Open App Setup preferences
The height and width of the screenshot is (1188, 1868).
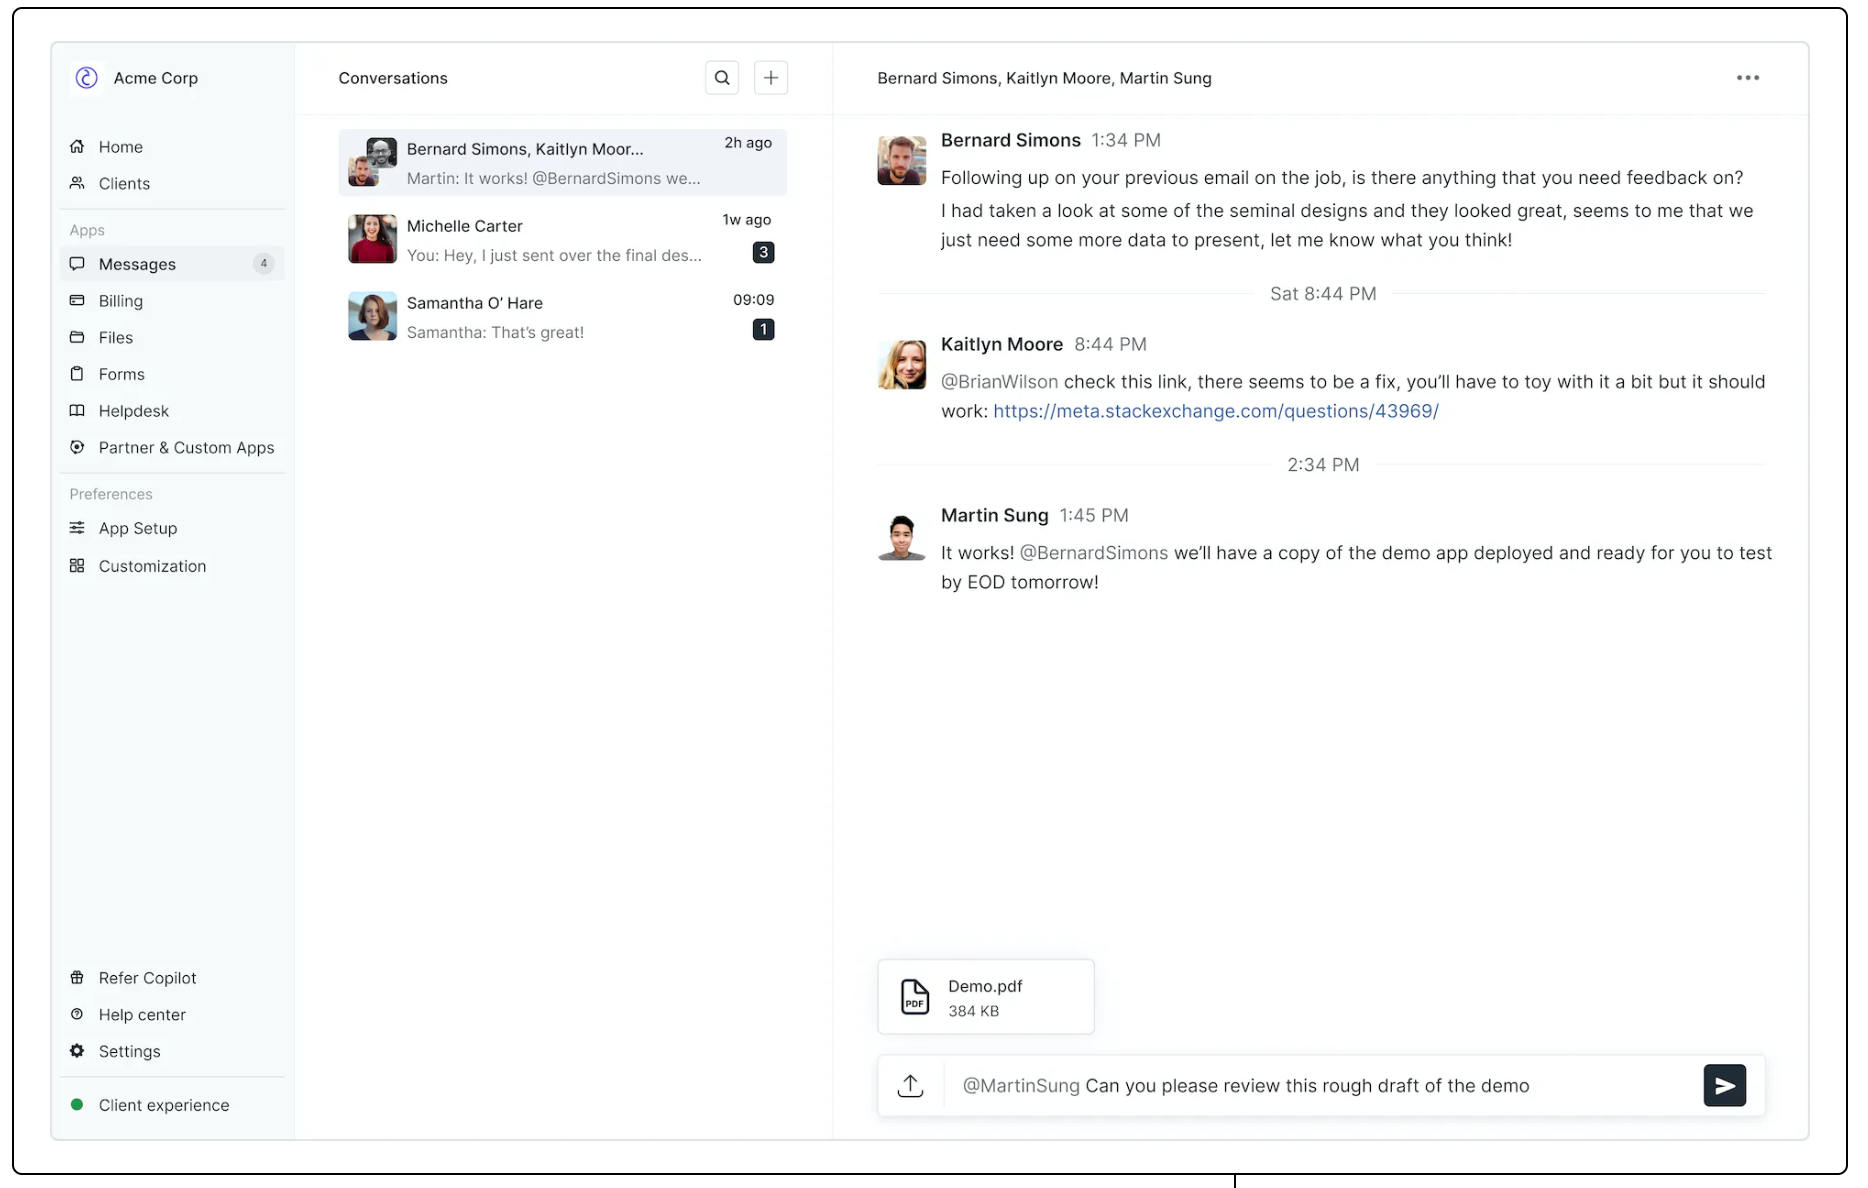tap(138, 527)
